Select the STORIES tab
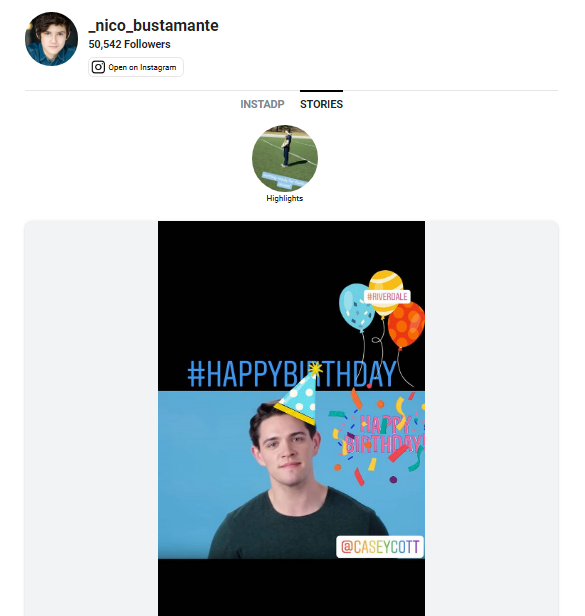This screenshot has height=616, width=585. (x=321, y=104)
